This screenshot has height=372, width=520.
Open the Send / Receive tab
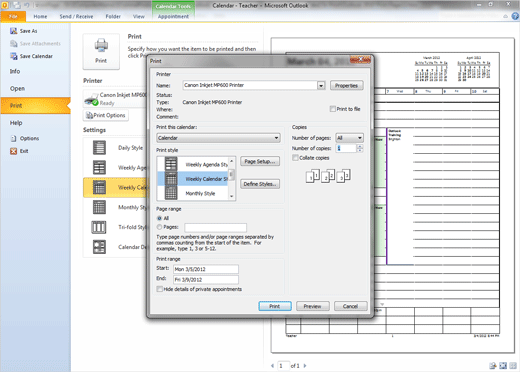pos(76,16)
